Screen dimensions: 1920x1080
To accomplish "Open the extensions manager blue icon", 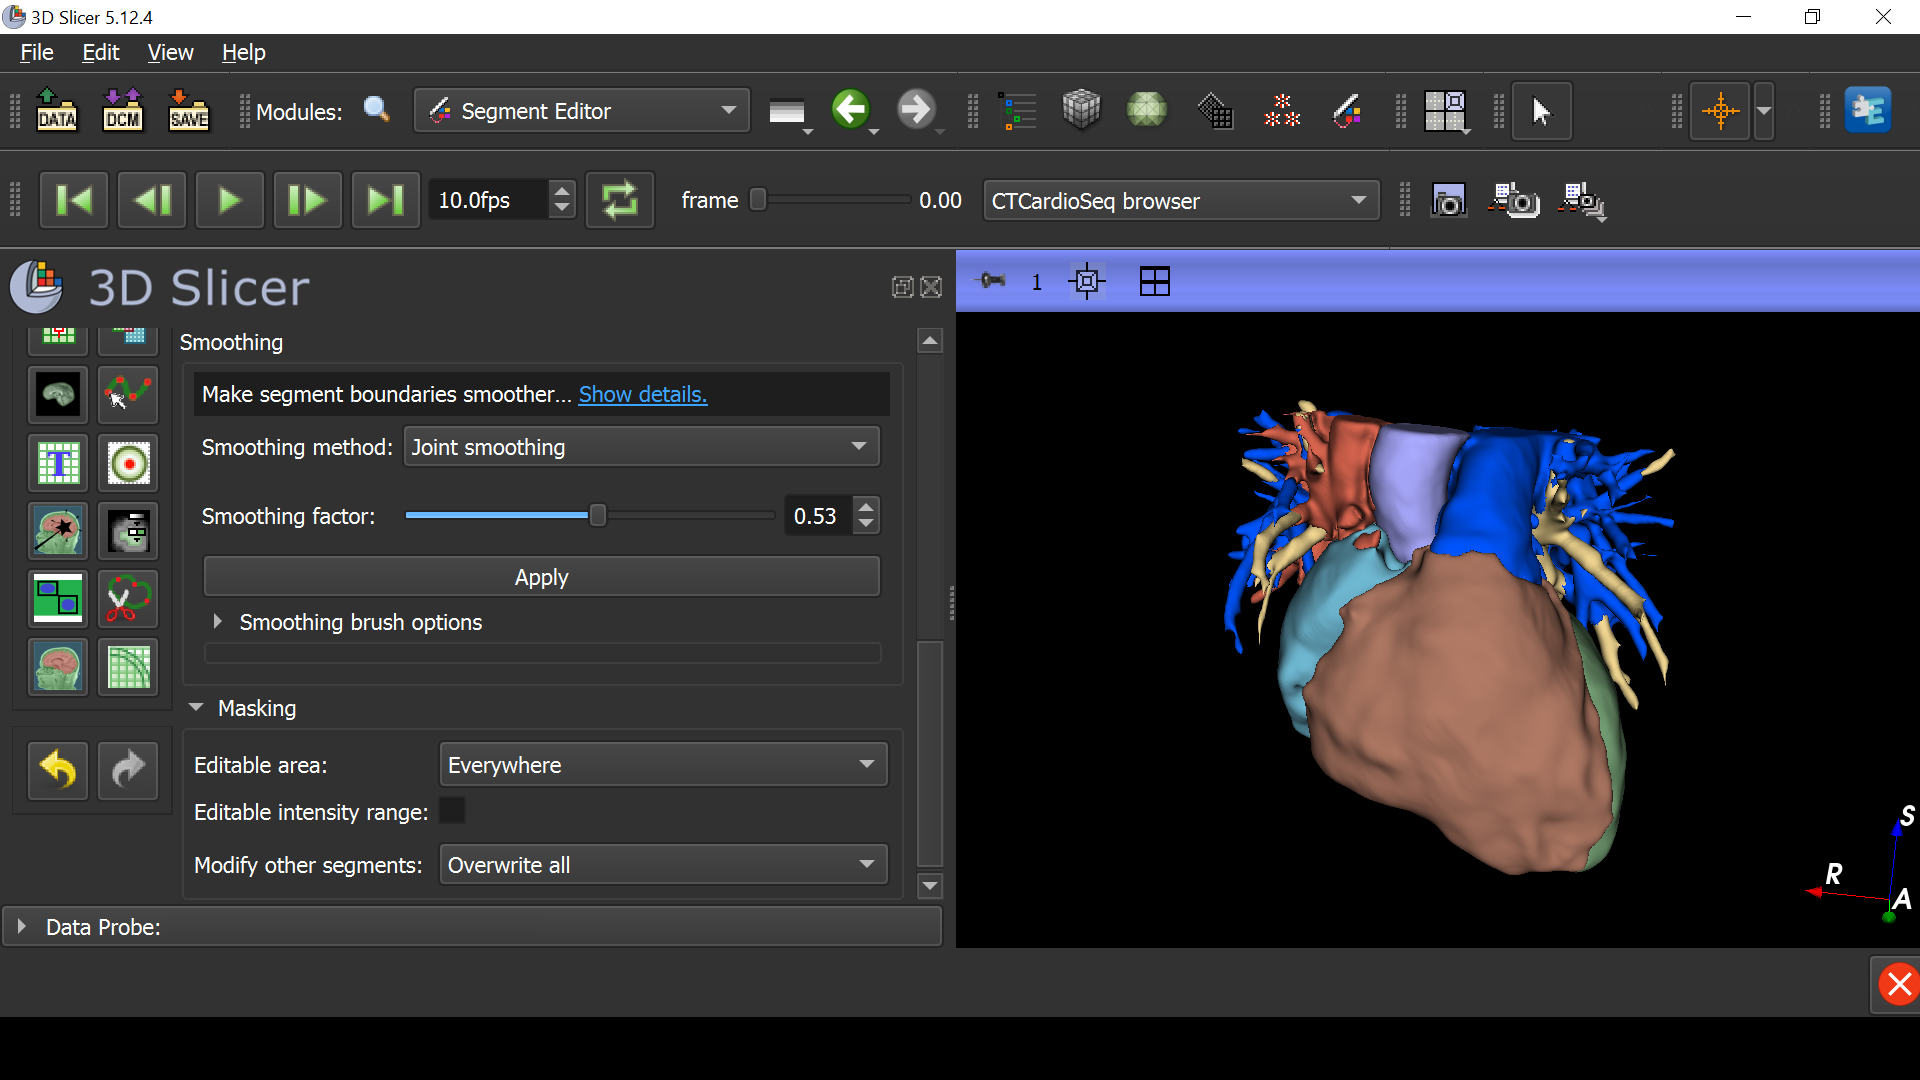I will (1867, 110).
